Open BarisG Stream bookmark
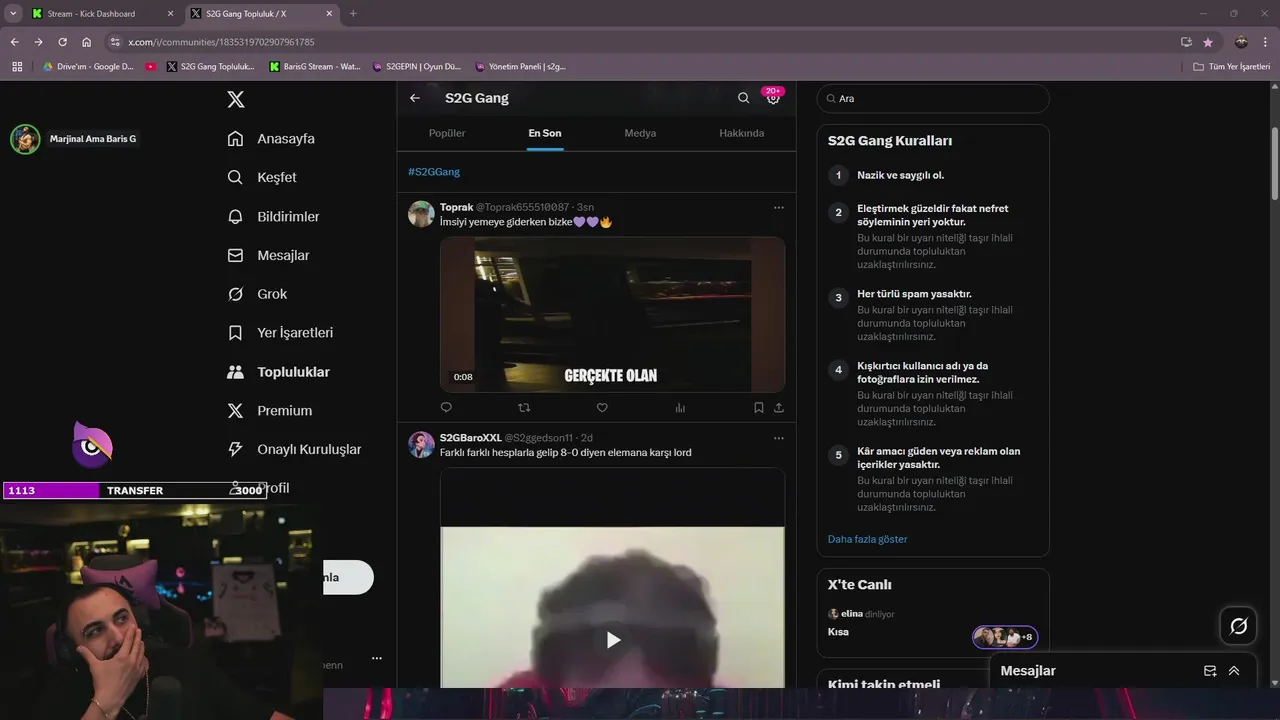Image resolution: width=1280 pixels, height=720 pixels. pos(315,67)
